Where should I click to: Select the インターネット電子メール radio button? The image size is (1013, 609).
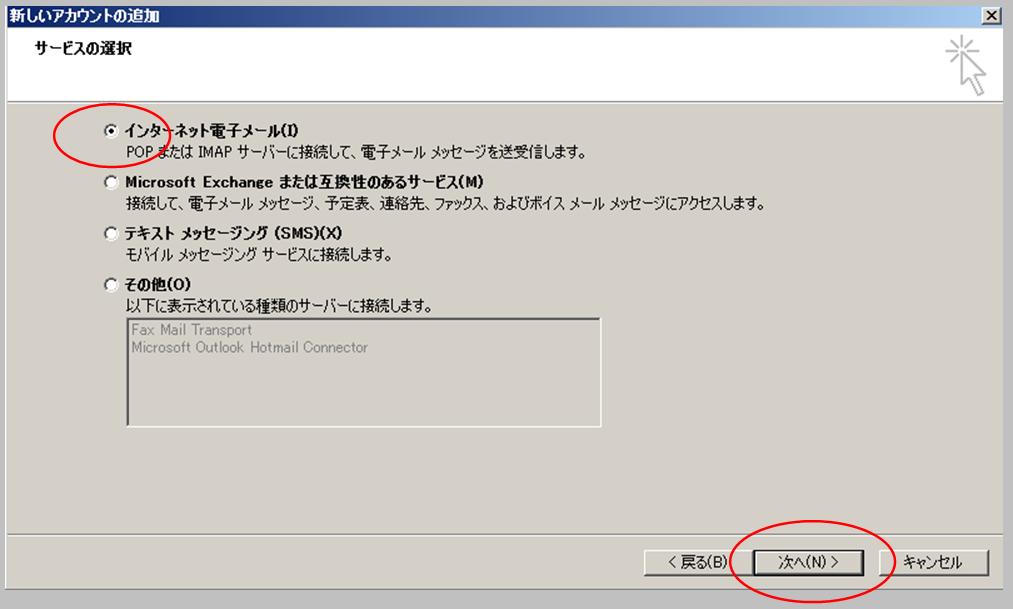111,131
